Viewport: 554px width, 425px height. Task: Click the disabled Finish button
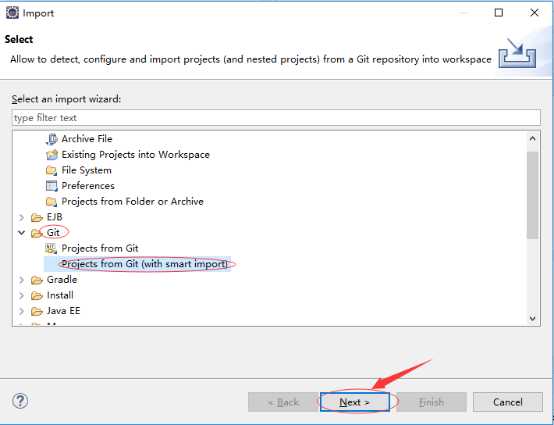[431, 402]
